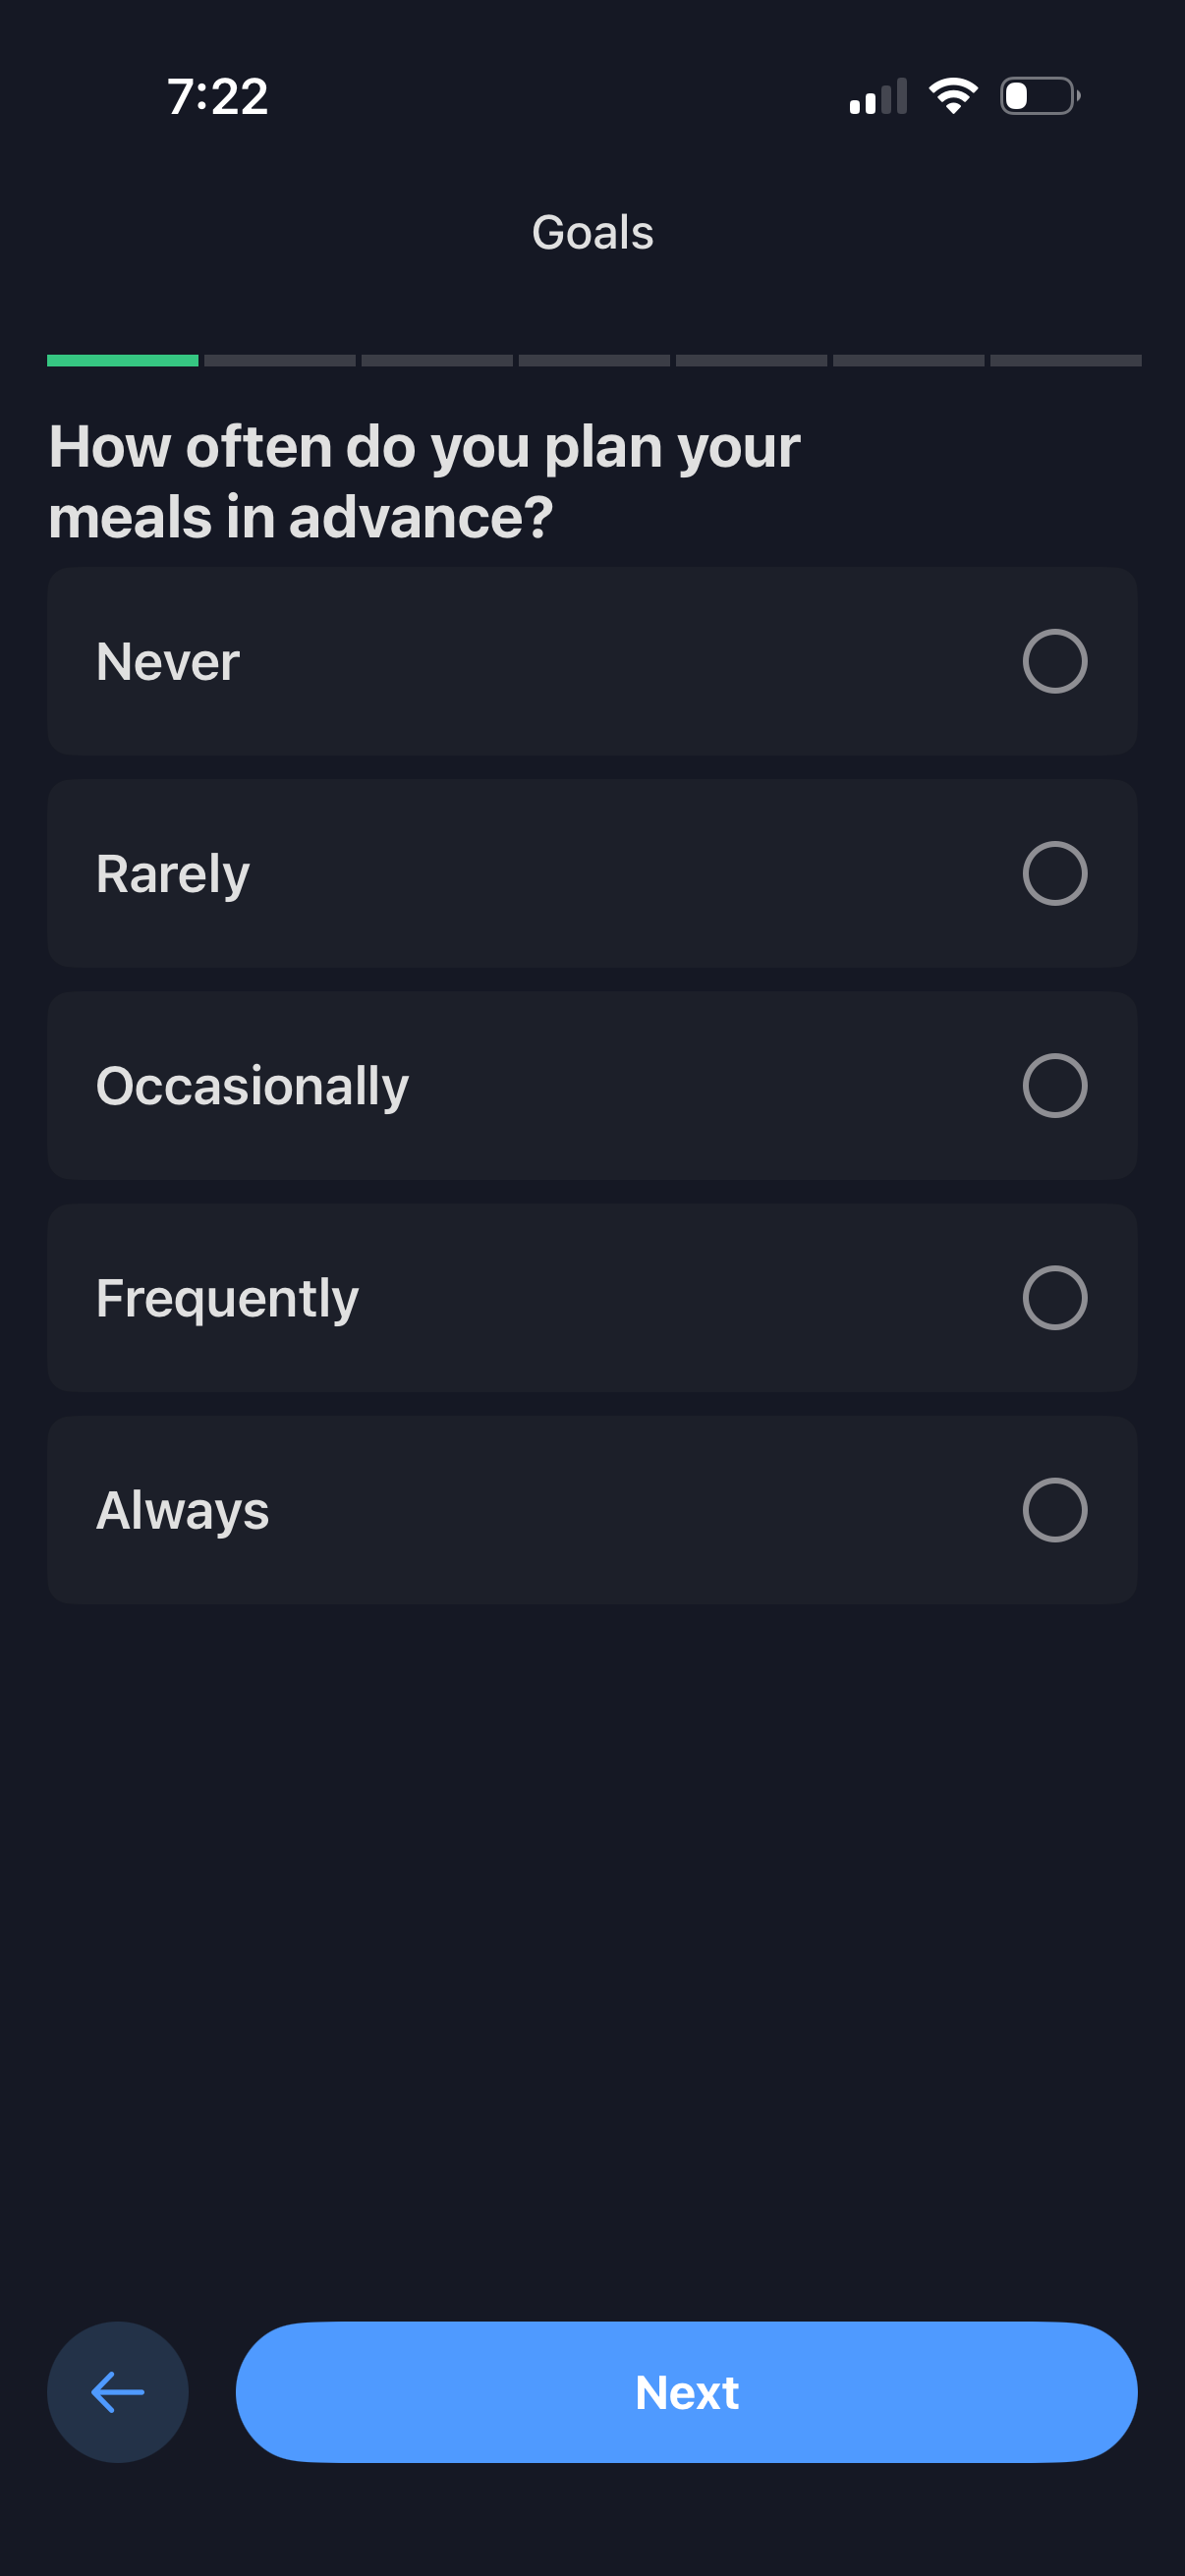Tap the last progress bar segment
The width and height of the screenshot is (1185, 2576).
click(x=1065, y=361)
